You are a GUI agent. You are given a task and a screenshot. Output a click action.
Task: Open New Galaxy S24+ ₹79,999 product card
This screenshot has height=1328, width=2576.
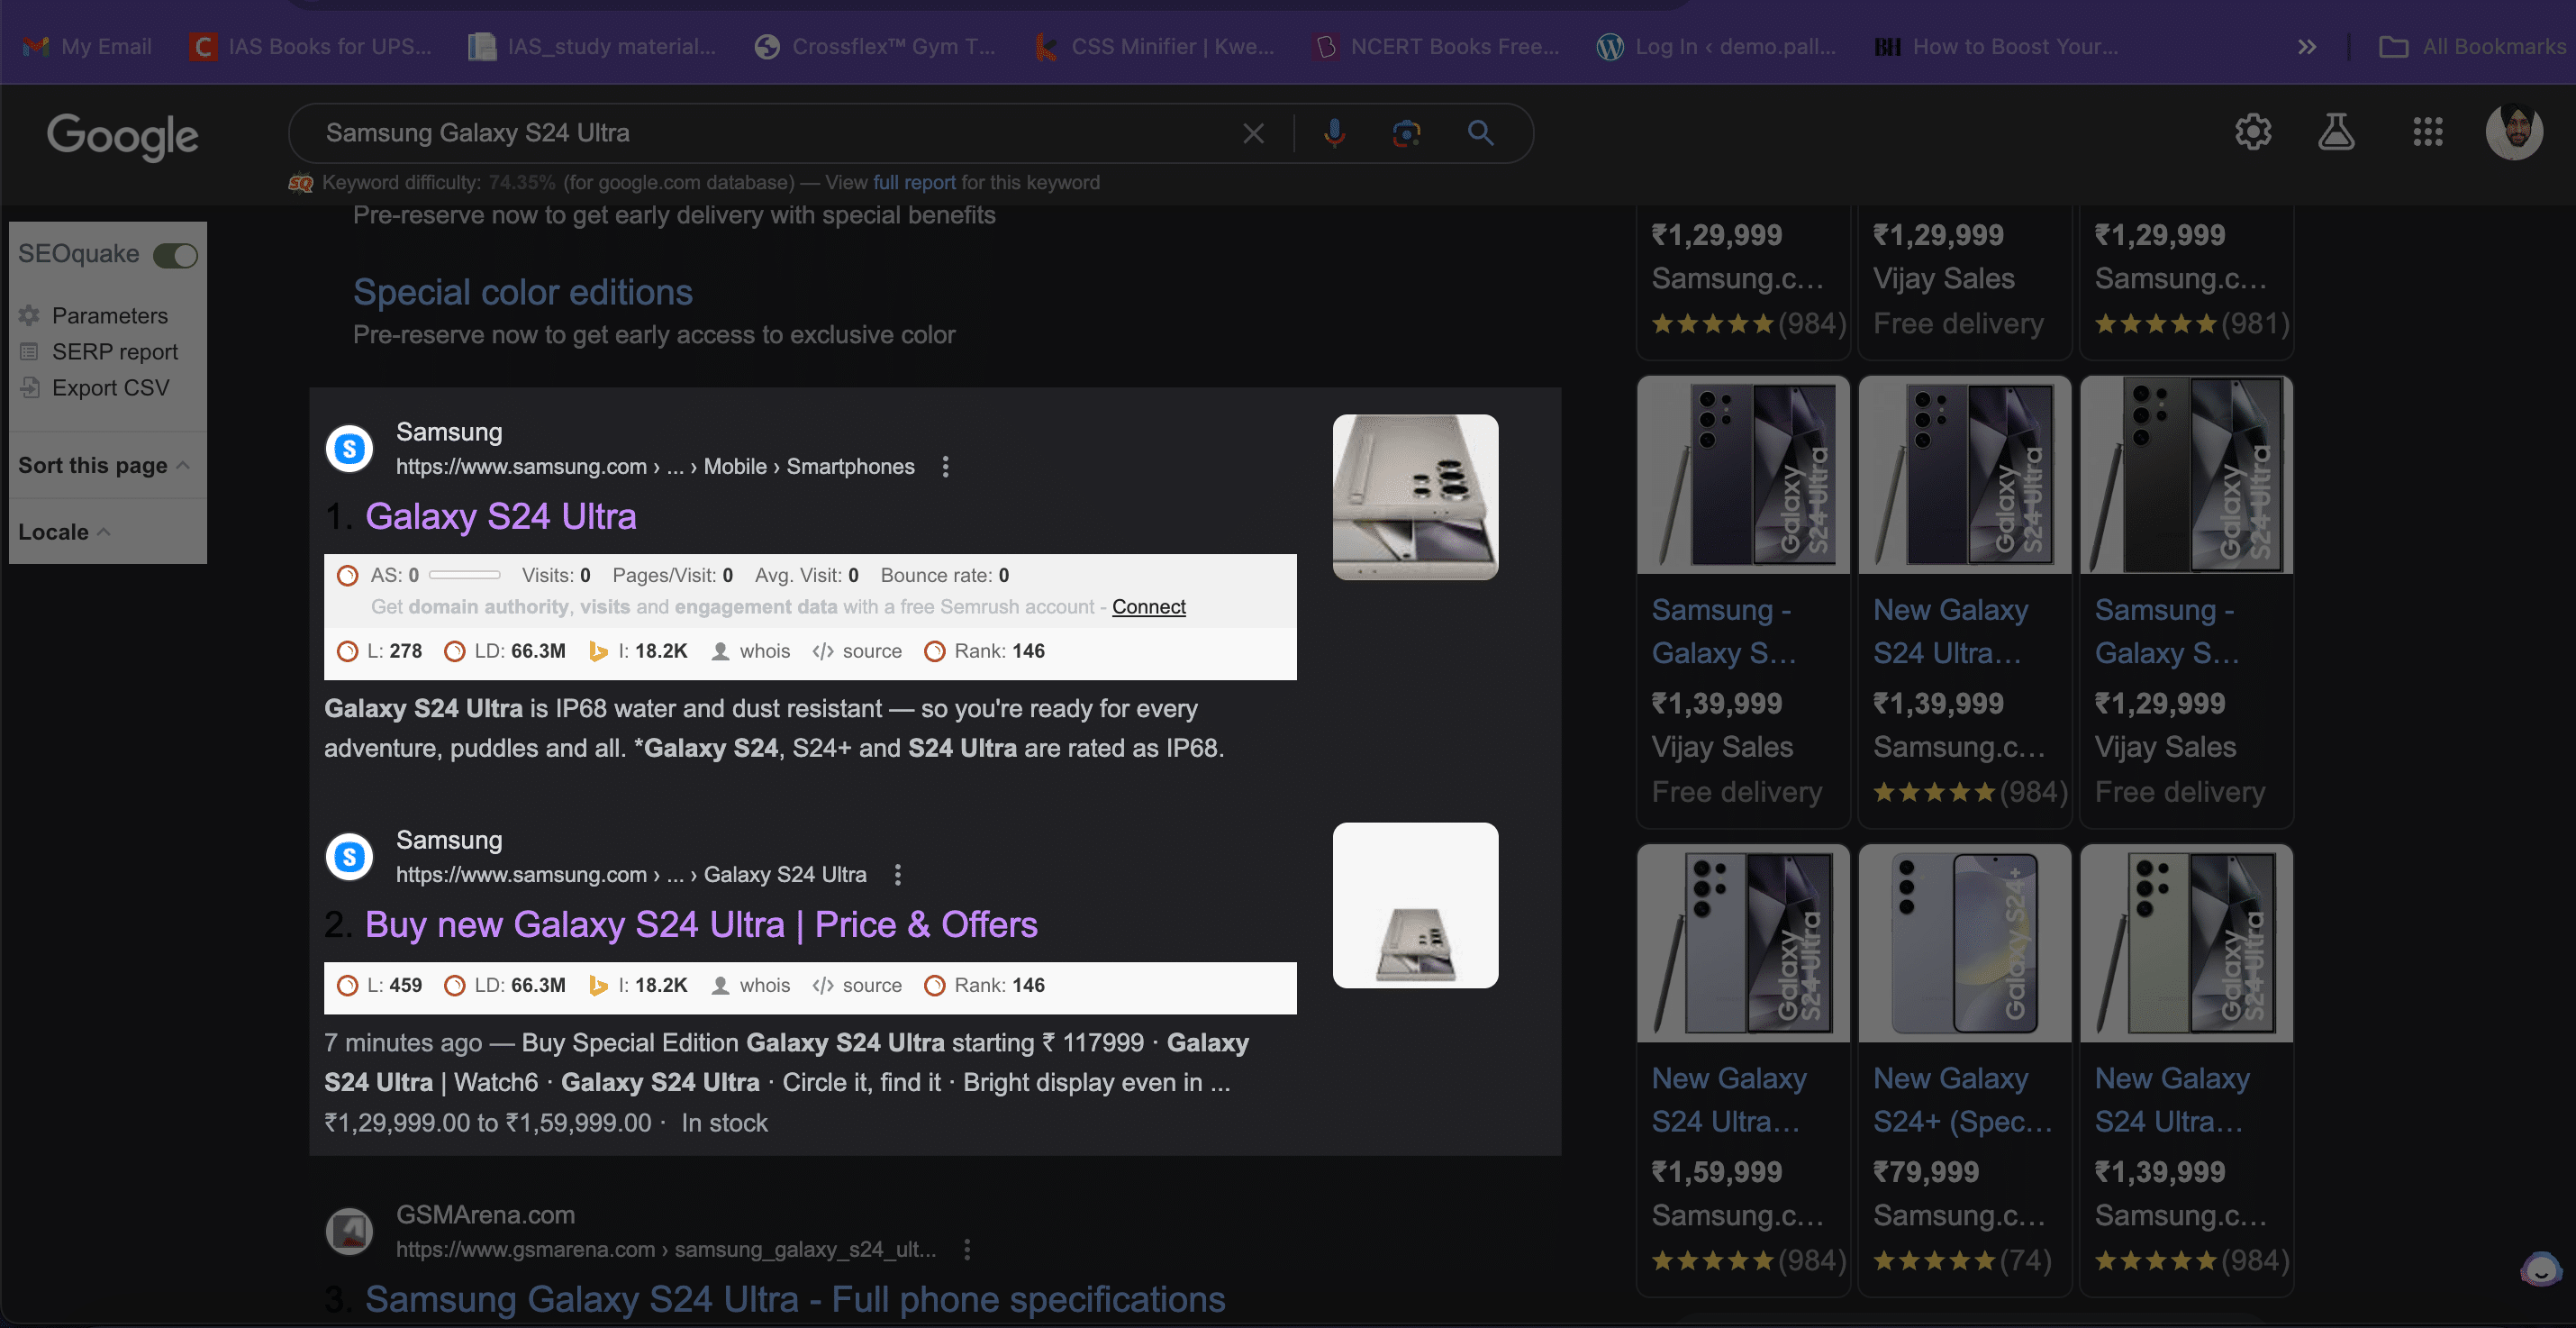point(1965,1070)
